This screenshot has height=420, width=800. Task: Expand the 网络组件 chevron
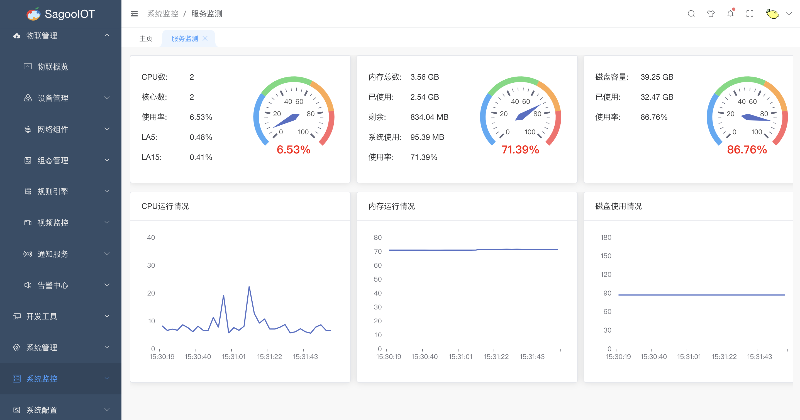click(107, 129)
